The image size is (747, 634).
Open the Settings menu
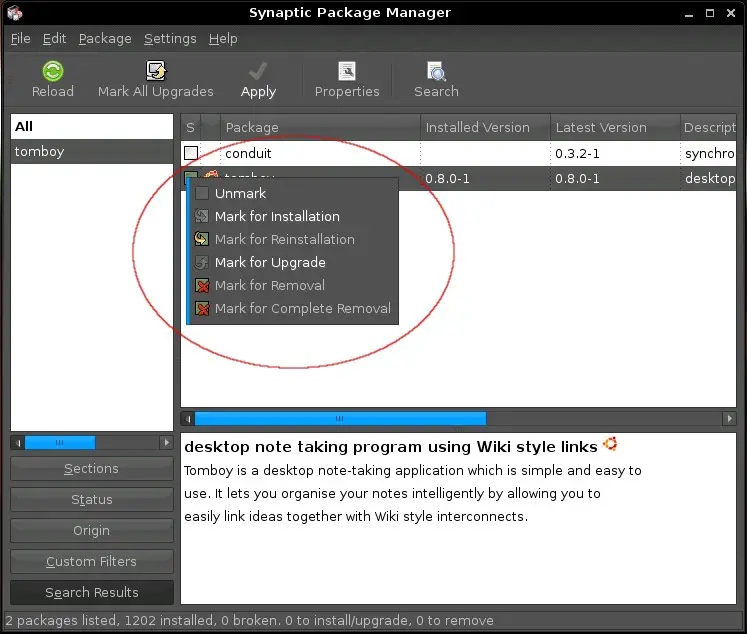[170, 39]
